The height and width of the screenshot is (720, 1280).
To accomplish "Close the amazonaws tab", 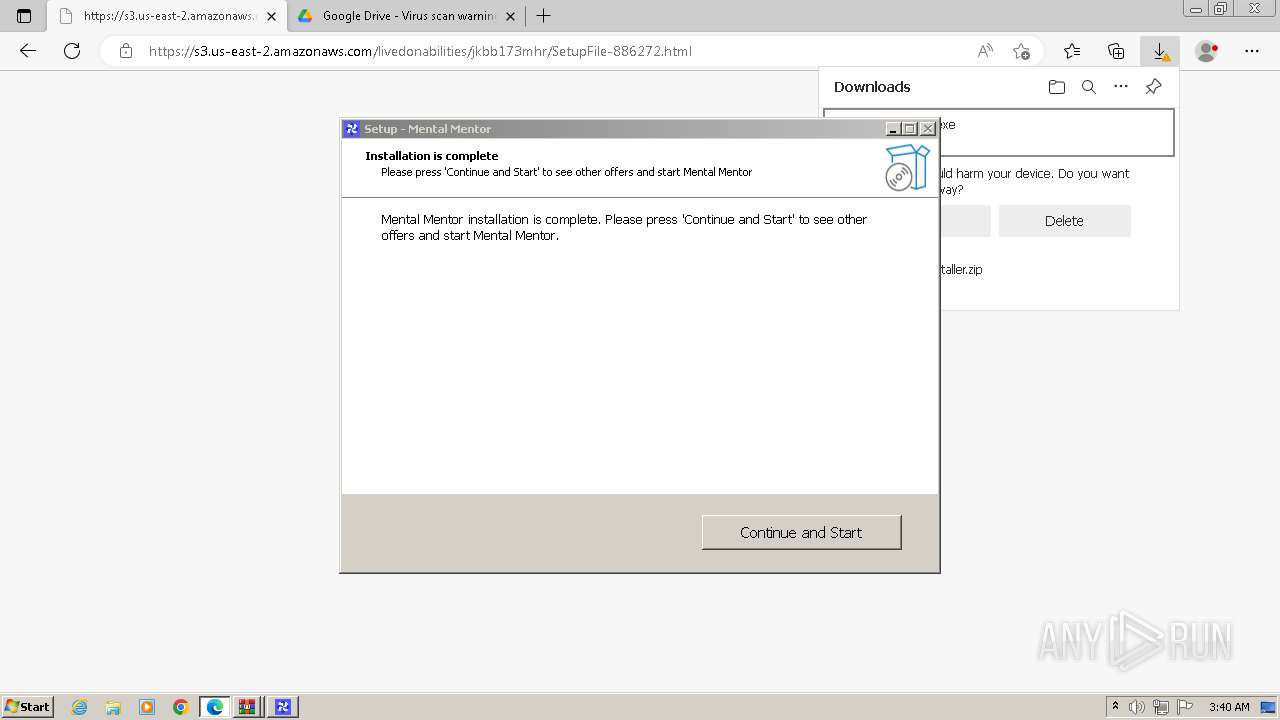I will point(271,16).
